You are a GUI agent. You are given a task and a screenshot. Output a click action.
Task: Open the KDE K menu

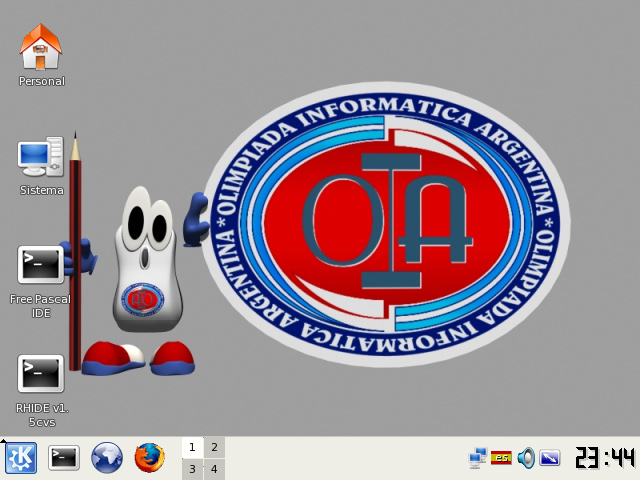coord(21,458)
